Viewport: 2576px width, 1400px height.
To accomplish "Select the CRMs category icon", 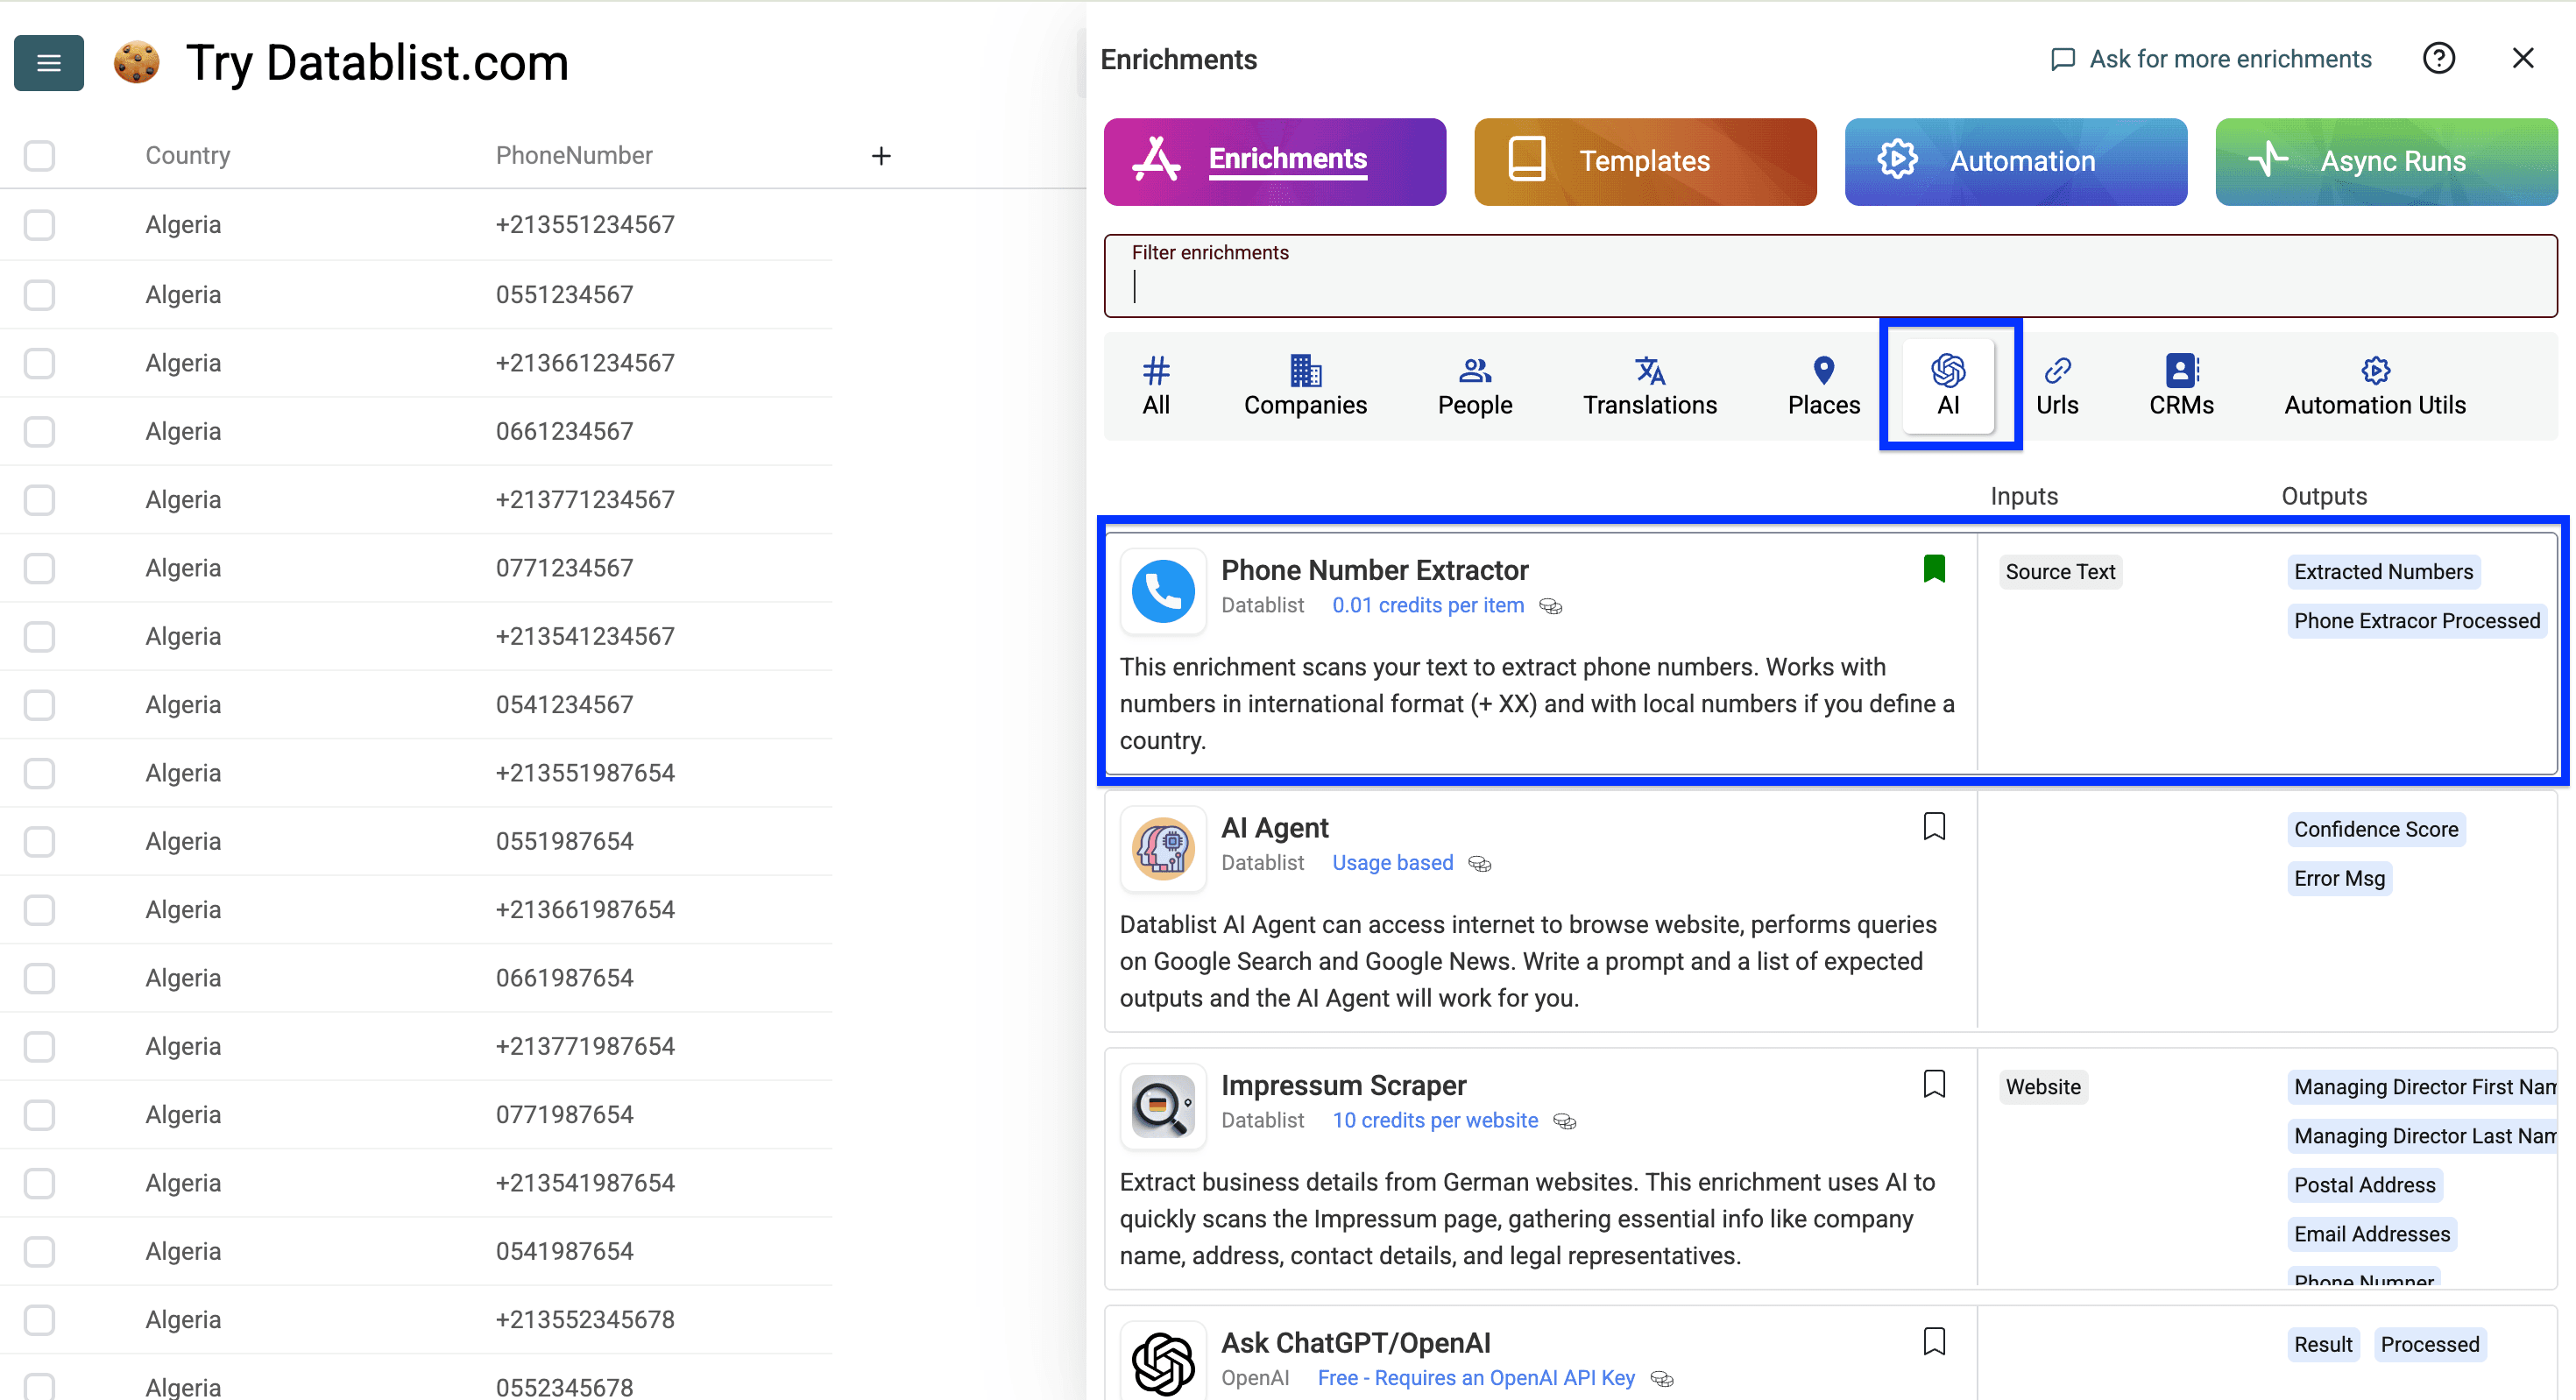I will click(2180, 385).
